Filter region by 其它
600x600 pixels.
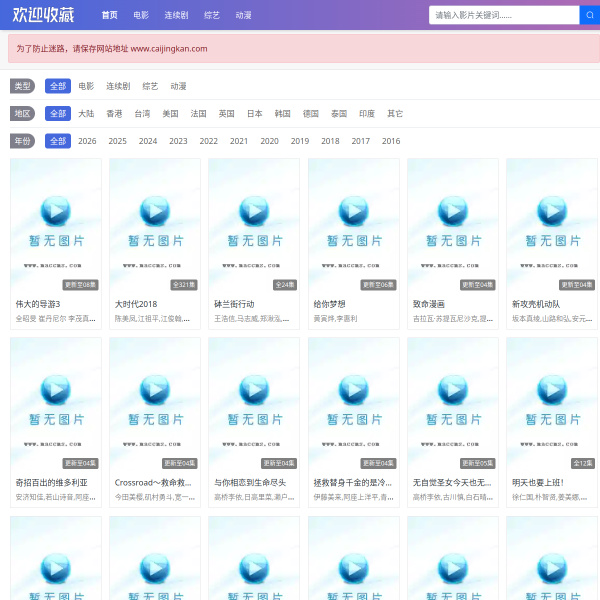pyautogui.click(x=395, y=114)
